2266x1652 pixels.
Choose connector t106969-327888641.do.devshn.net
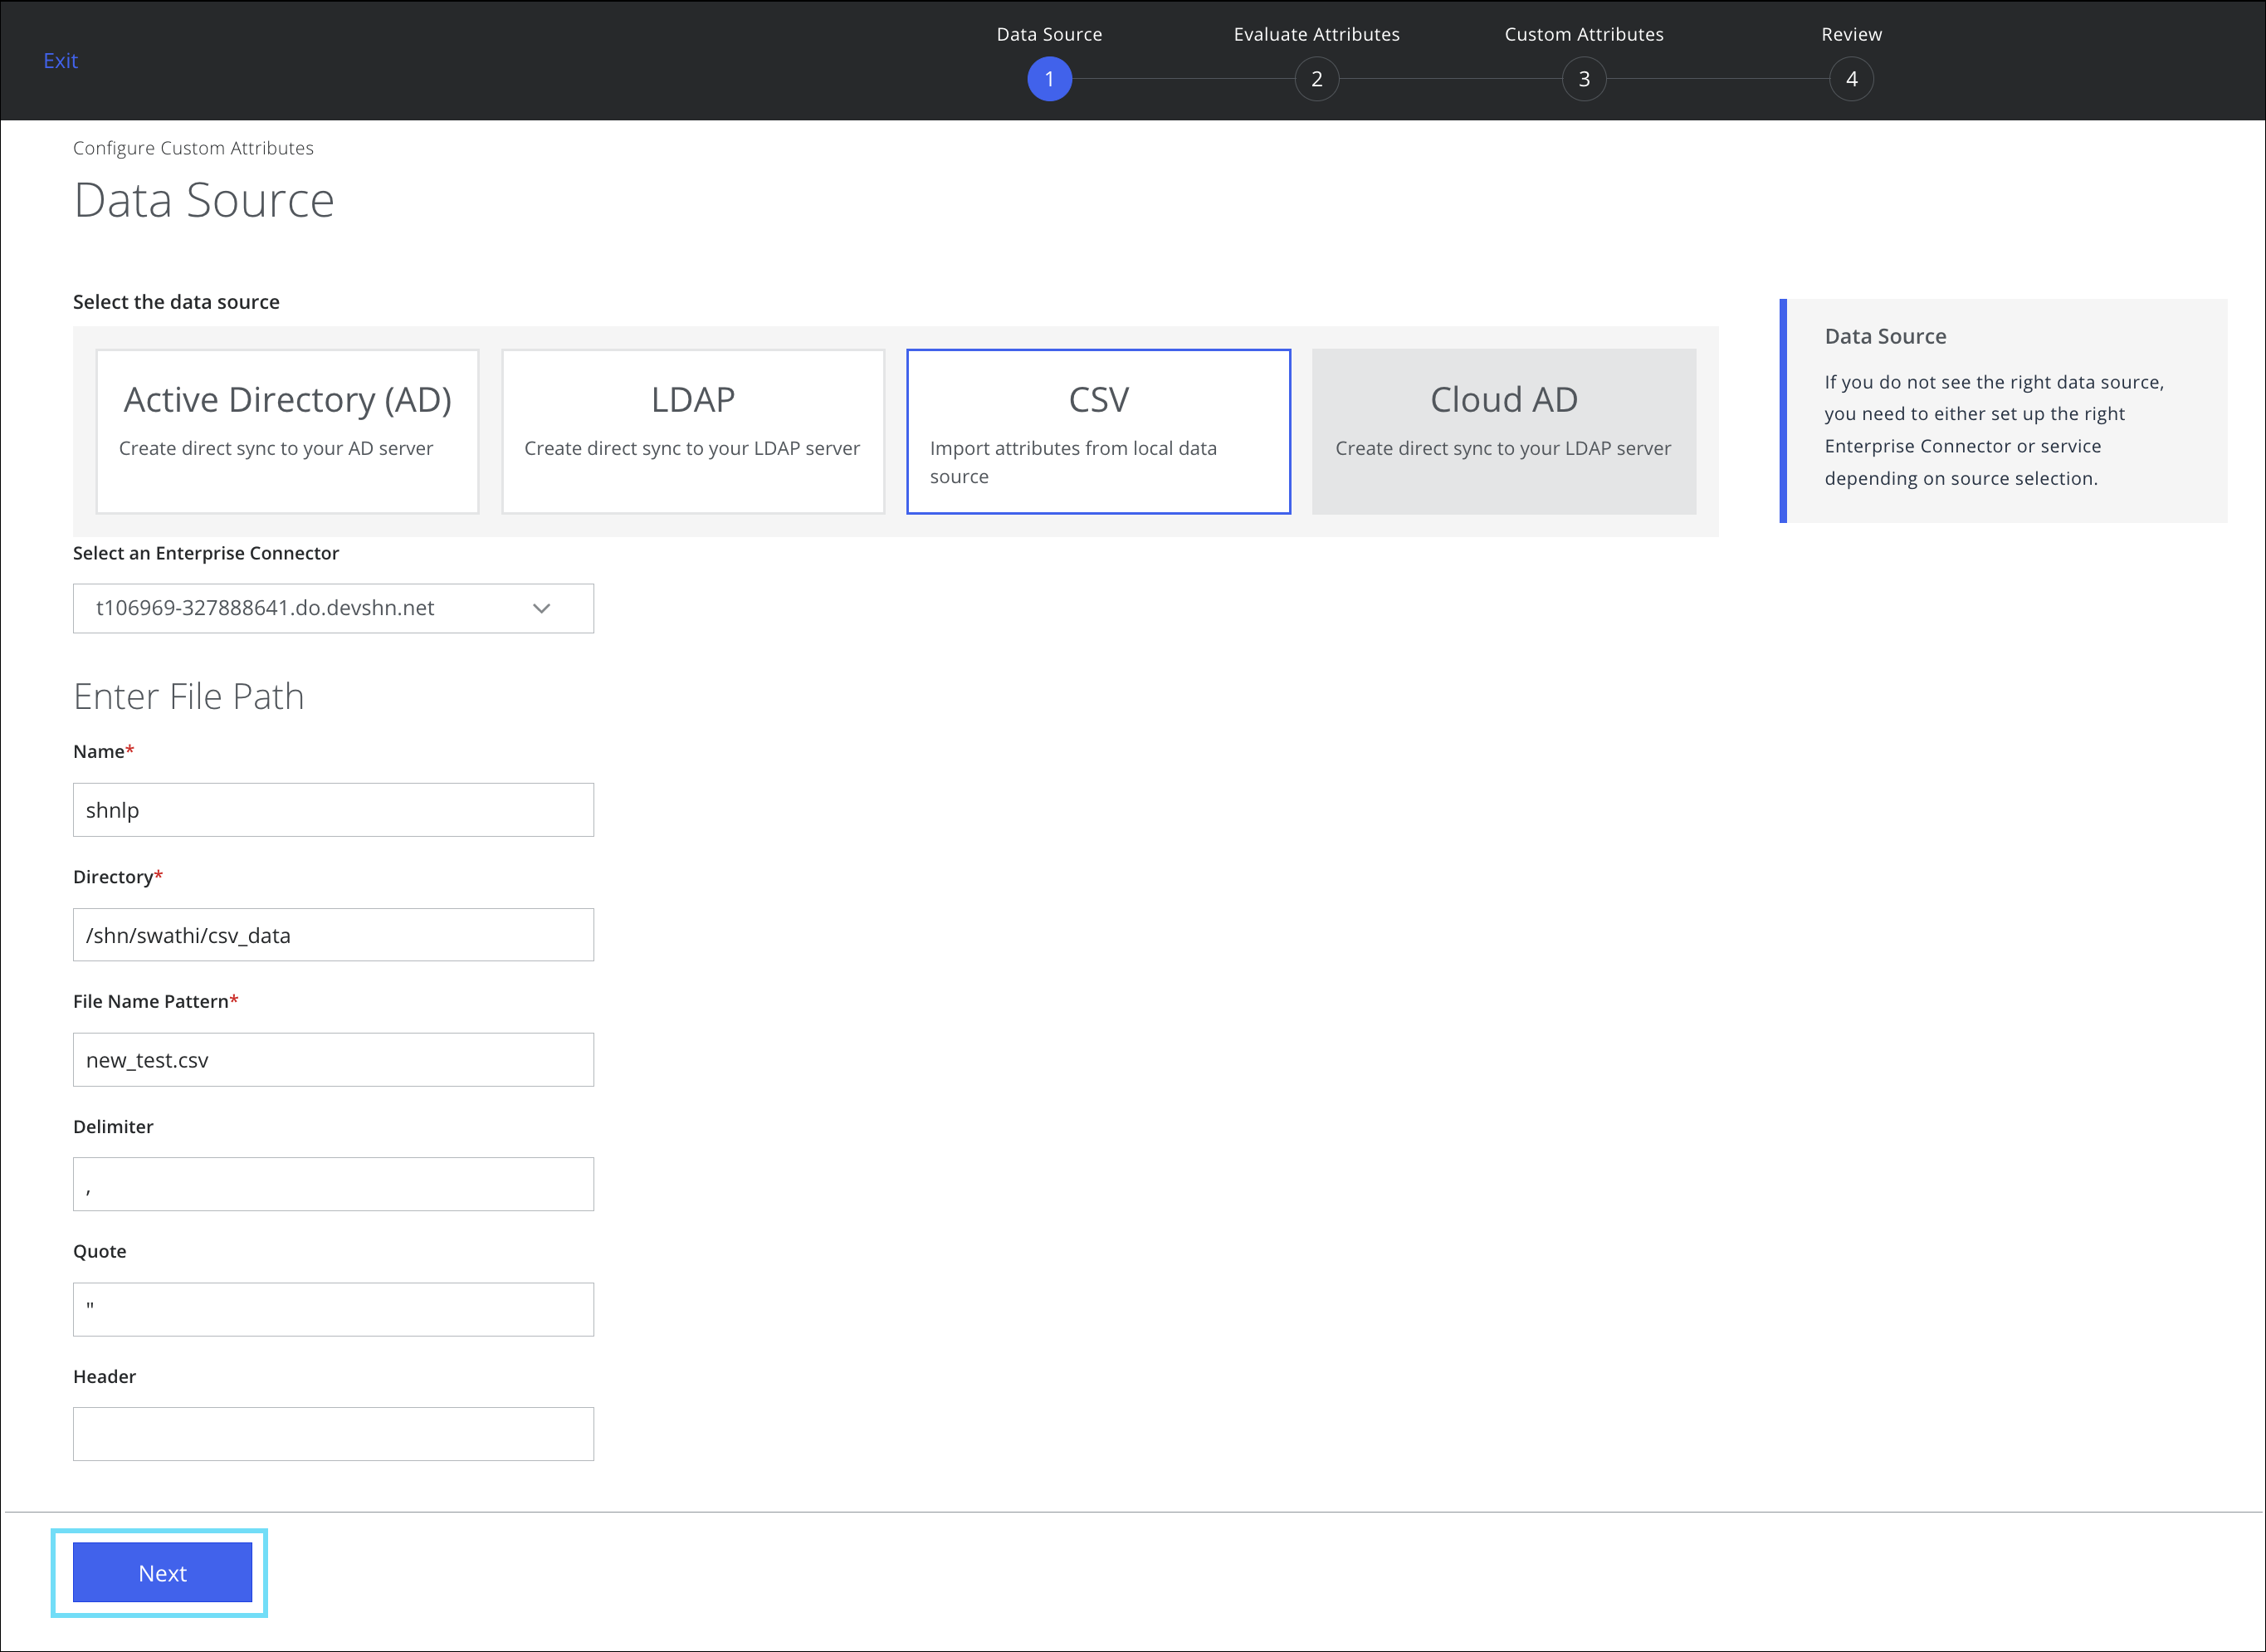[265, 608]
